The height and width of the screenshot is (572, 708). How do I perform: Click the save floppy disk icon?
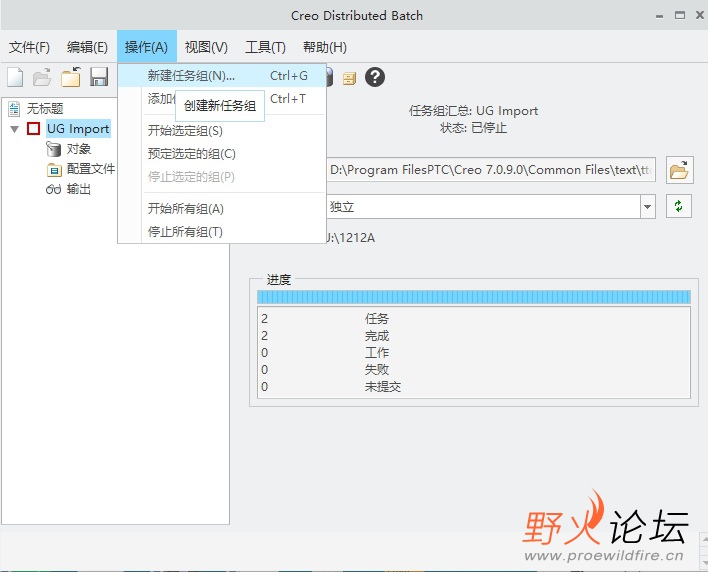click(x=99, y=77)
